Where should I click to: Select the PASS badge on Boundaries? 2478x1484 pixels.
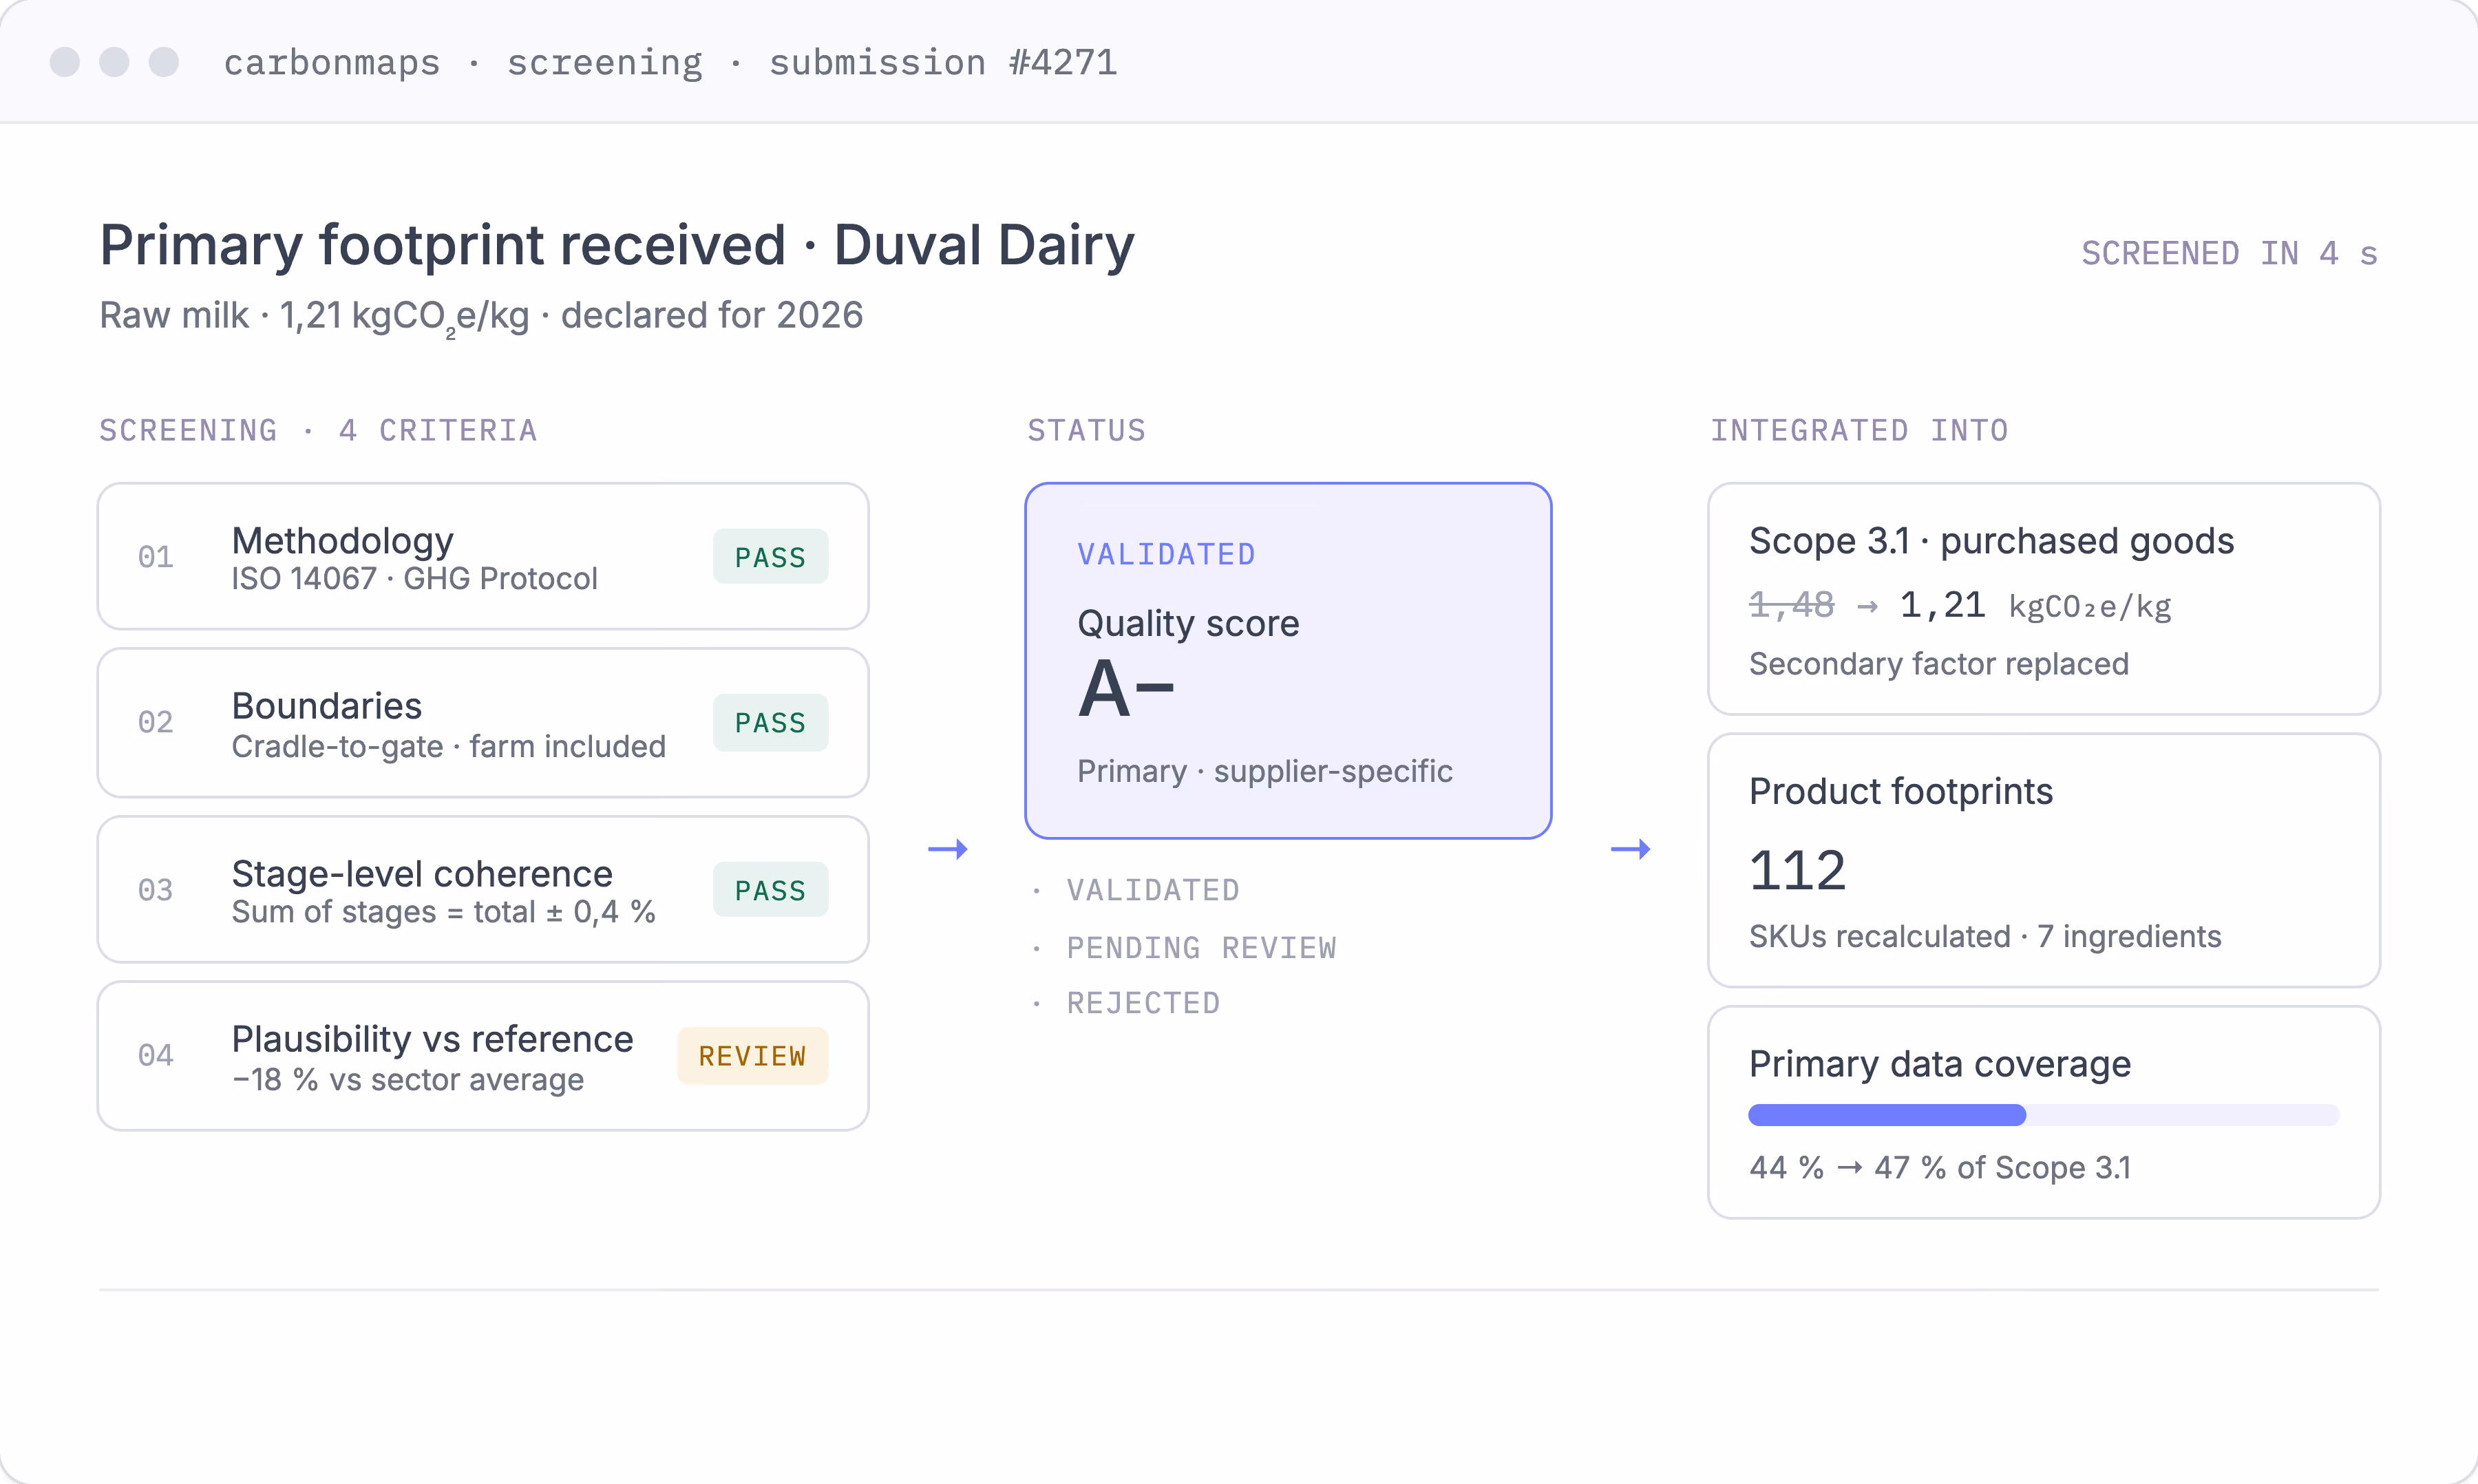click(770, 722)
